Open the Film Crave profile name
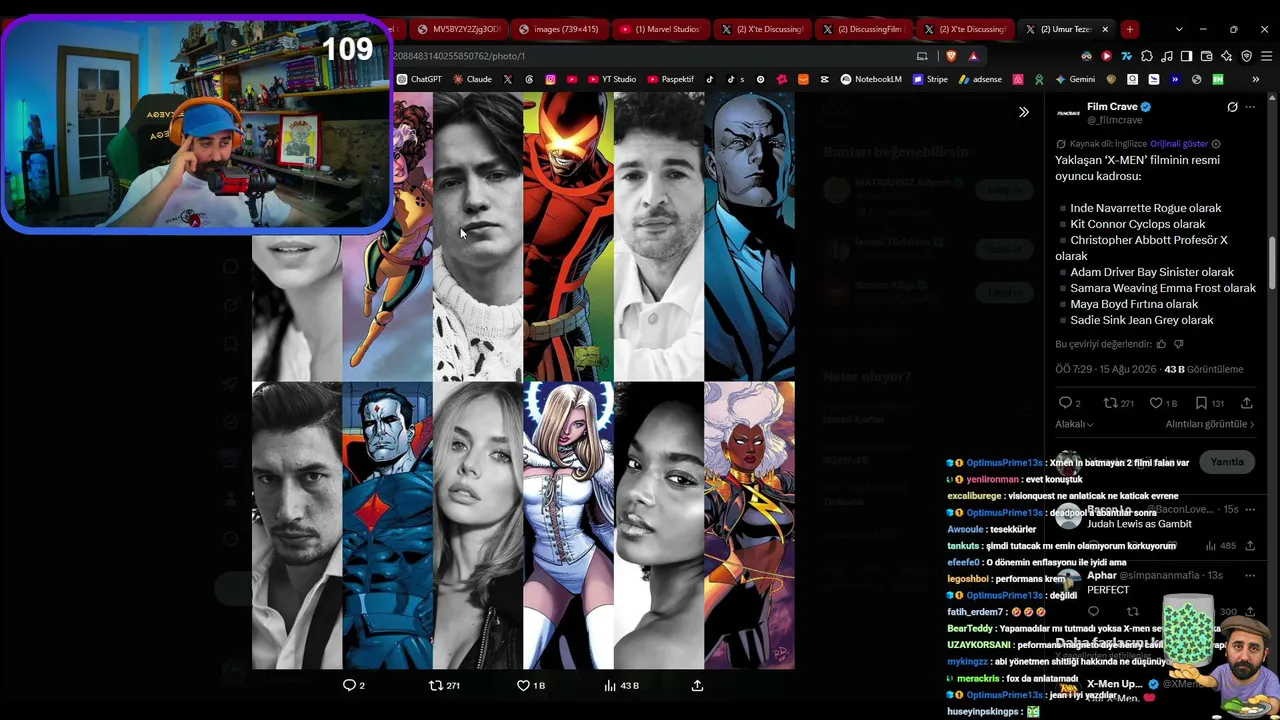1280x720 pixels. click(1112, 107)
